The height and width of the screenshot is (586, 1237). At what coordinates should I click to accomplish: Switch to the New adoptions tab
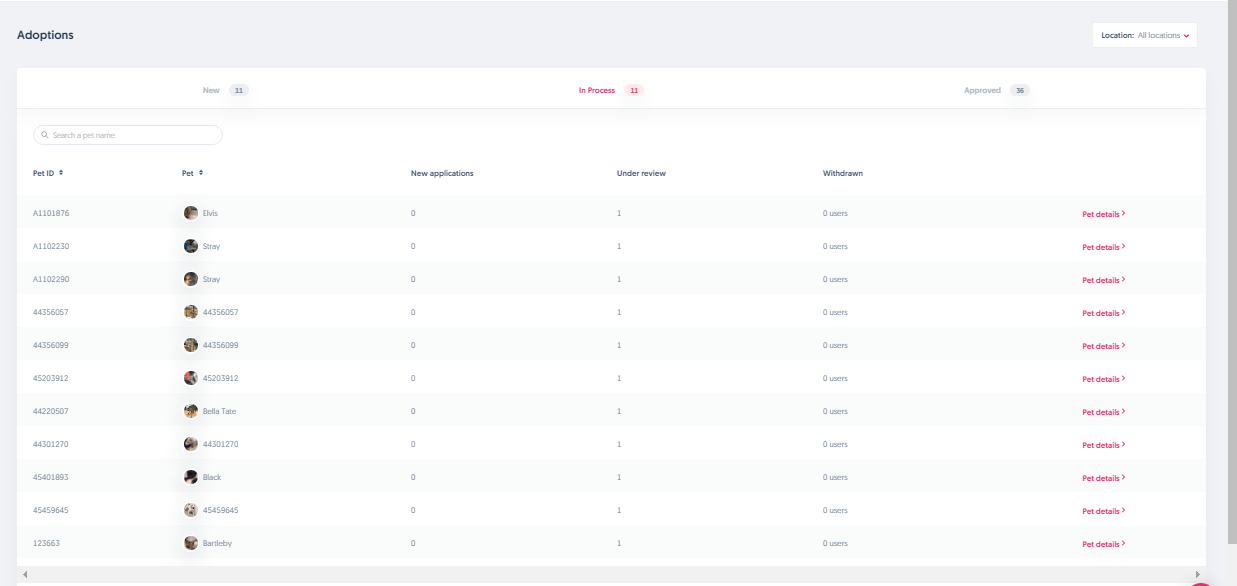212,90
